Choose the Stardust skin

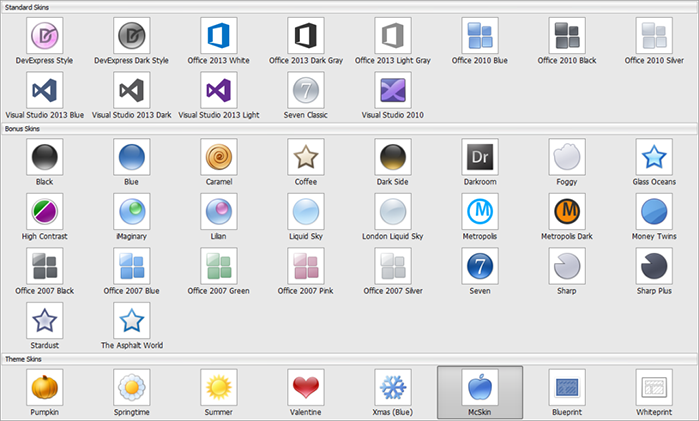click(x=45, y=320)
